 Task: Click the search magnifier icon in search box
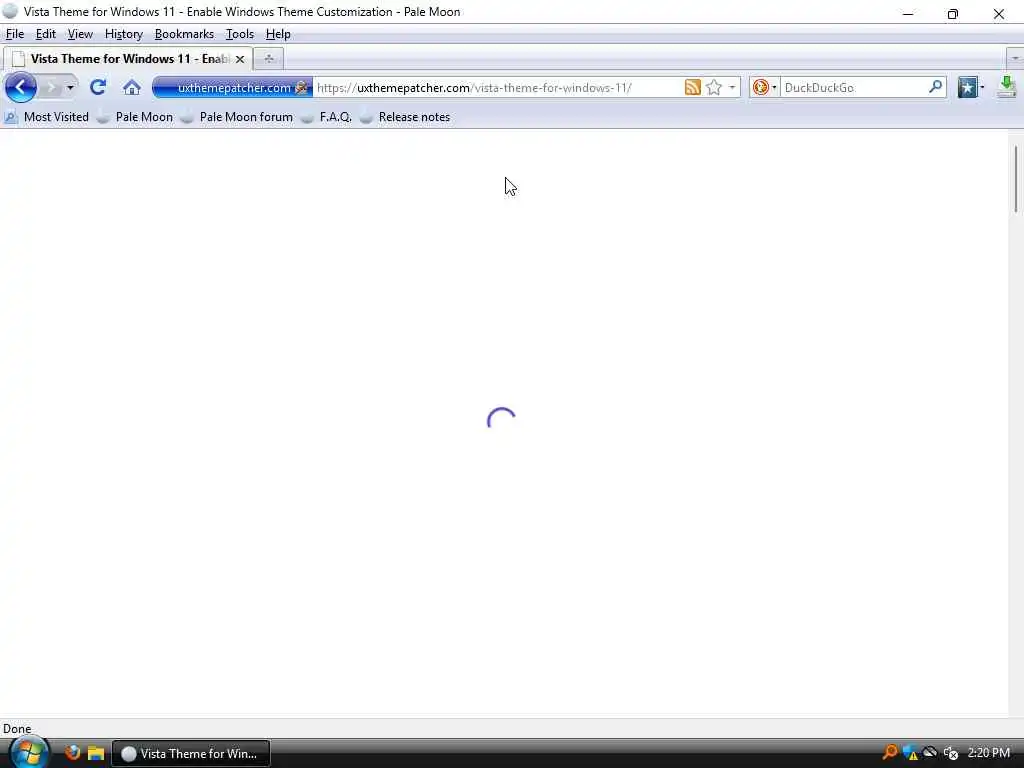(x=935, y=87)
